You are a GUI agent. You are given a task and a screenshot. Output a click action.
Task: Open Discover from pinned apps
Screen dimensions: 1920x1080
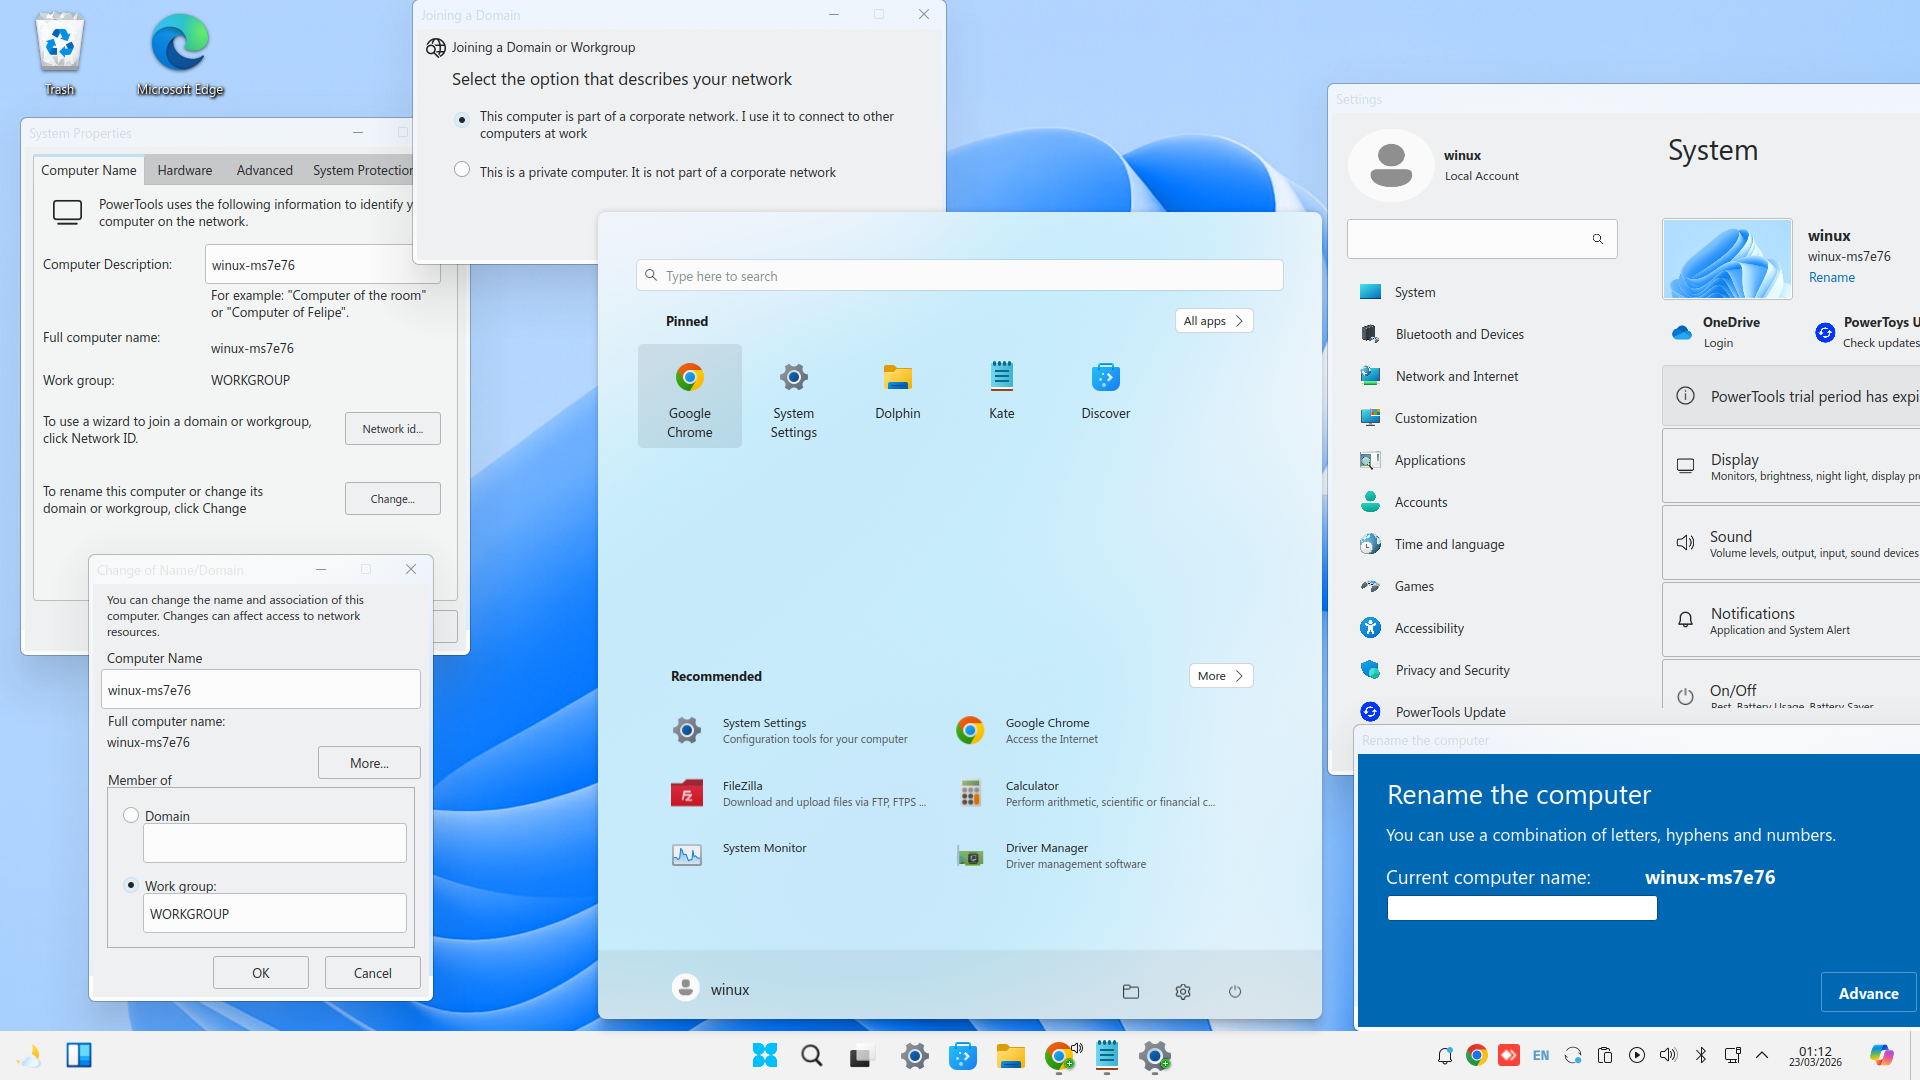tap(1105, 392)
